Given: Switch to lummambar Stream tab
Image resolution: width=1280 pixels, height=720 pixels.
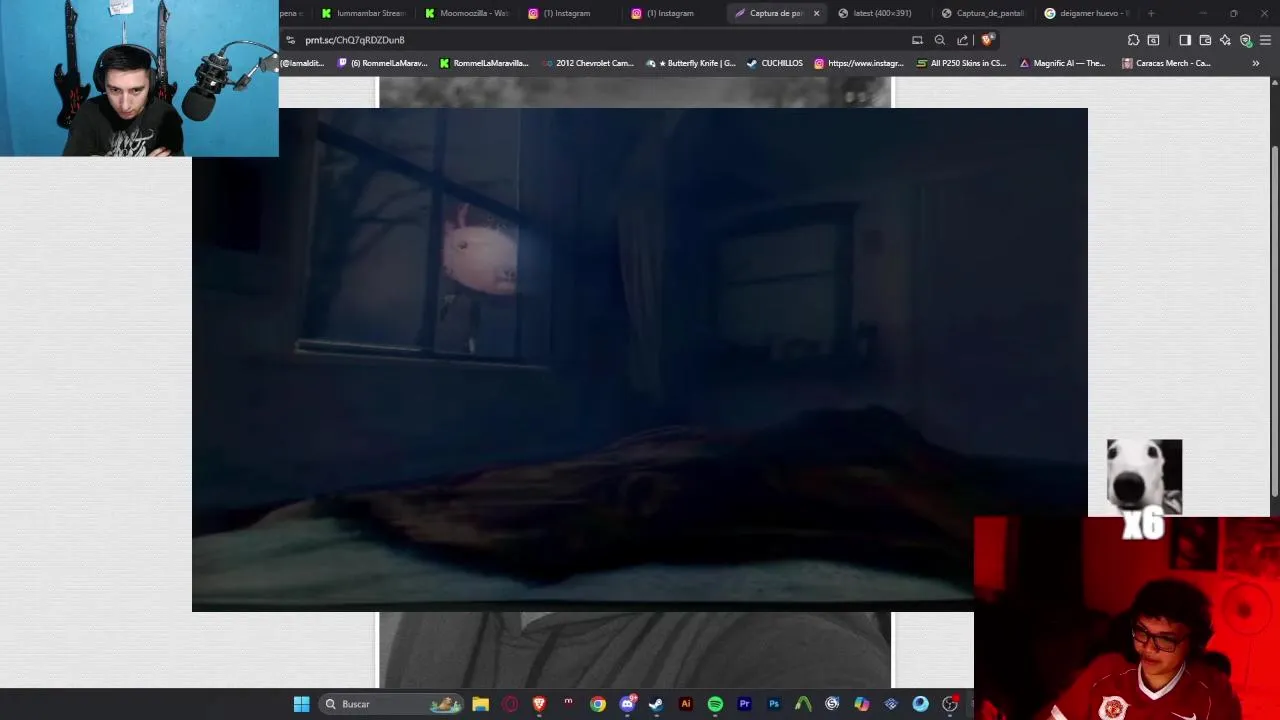Looking at the screenshot, I should (x=362, y=13).
